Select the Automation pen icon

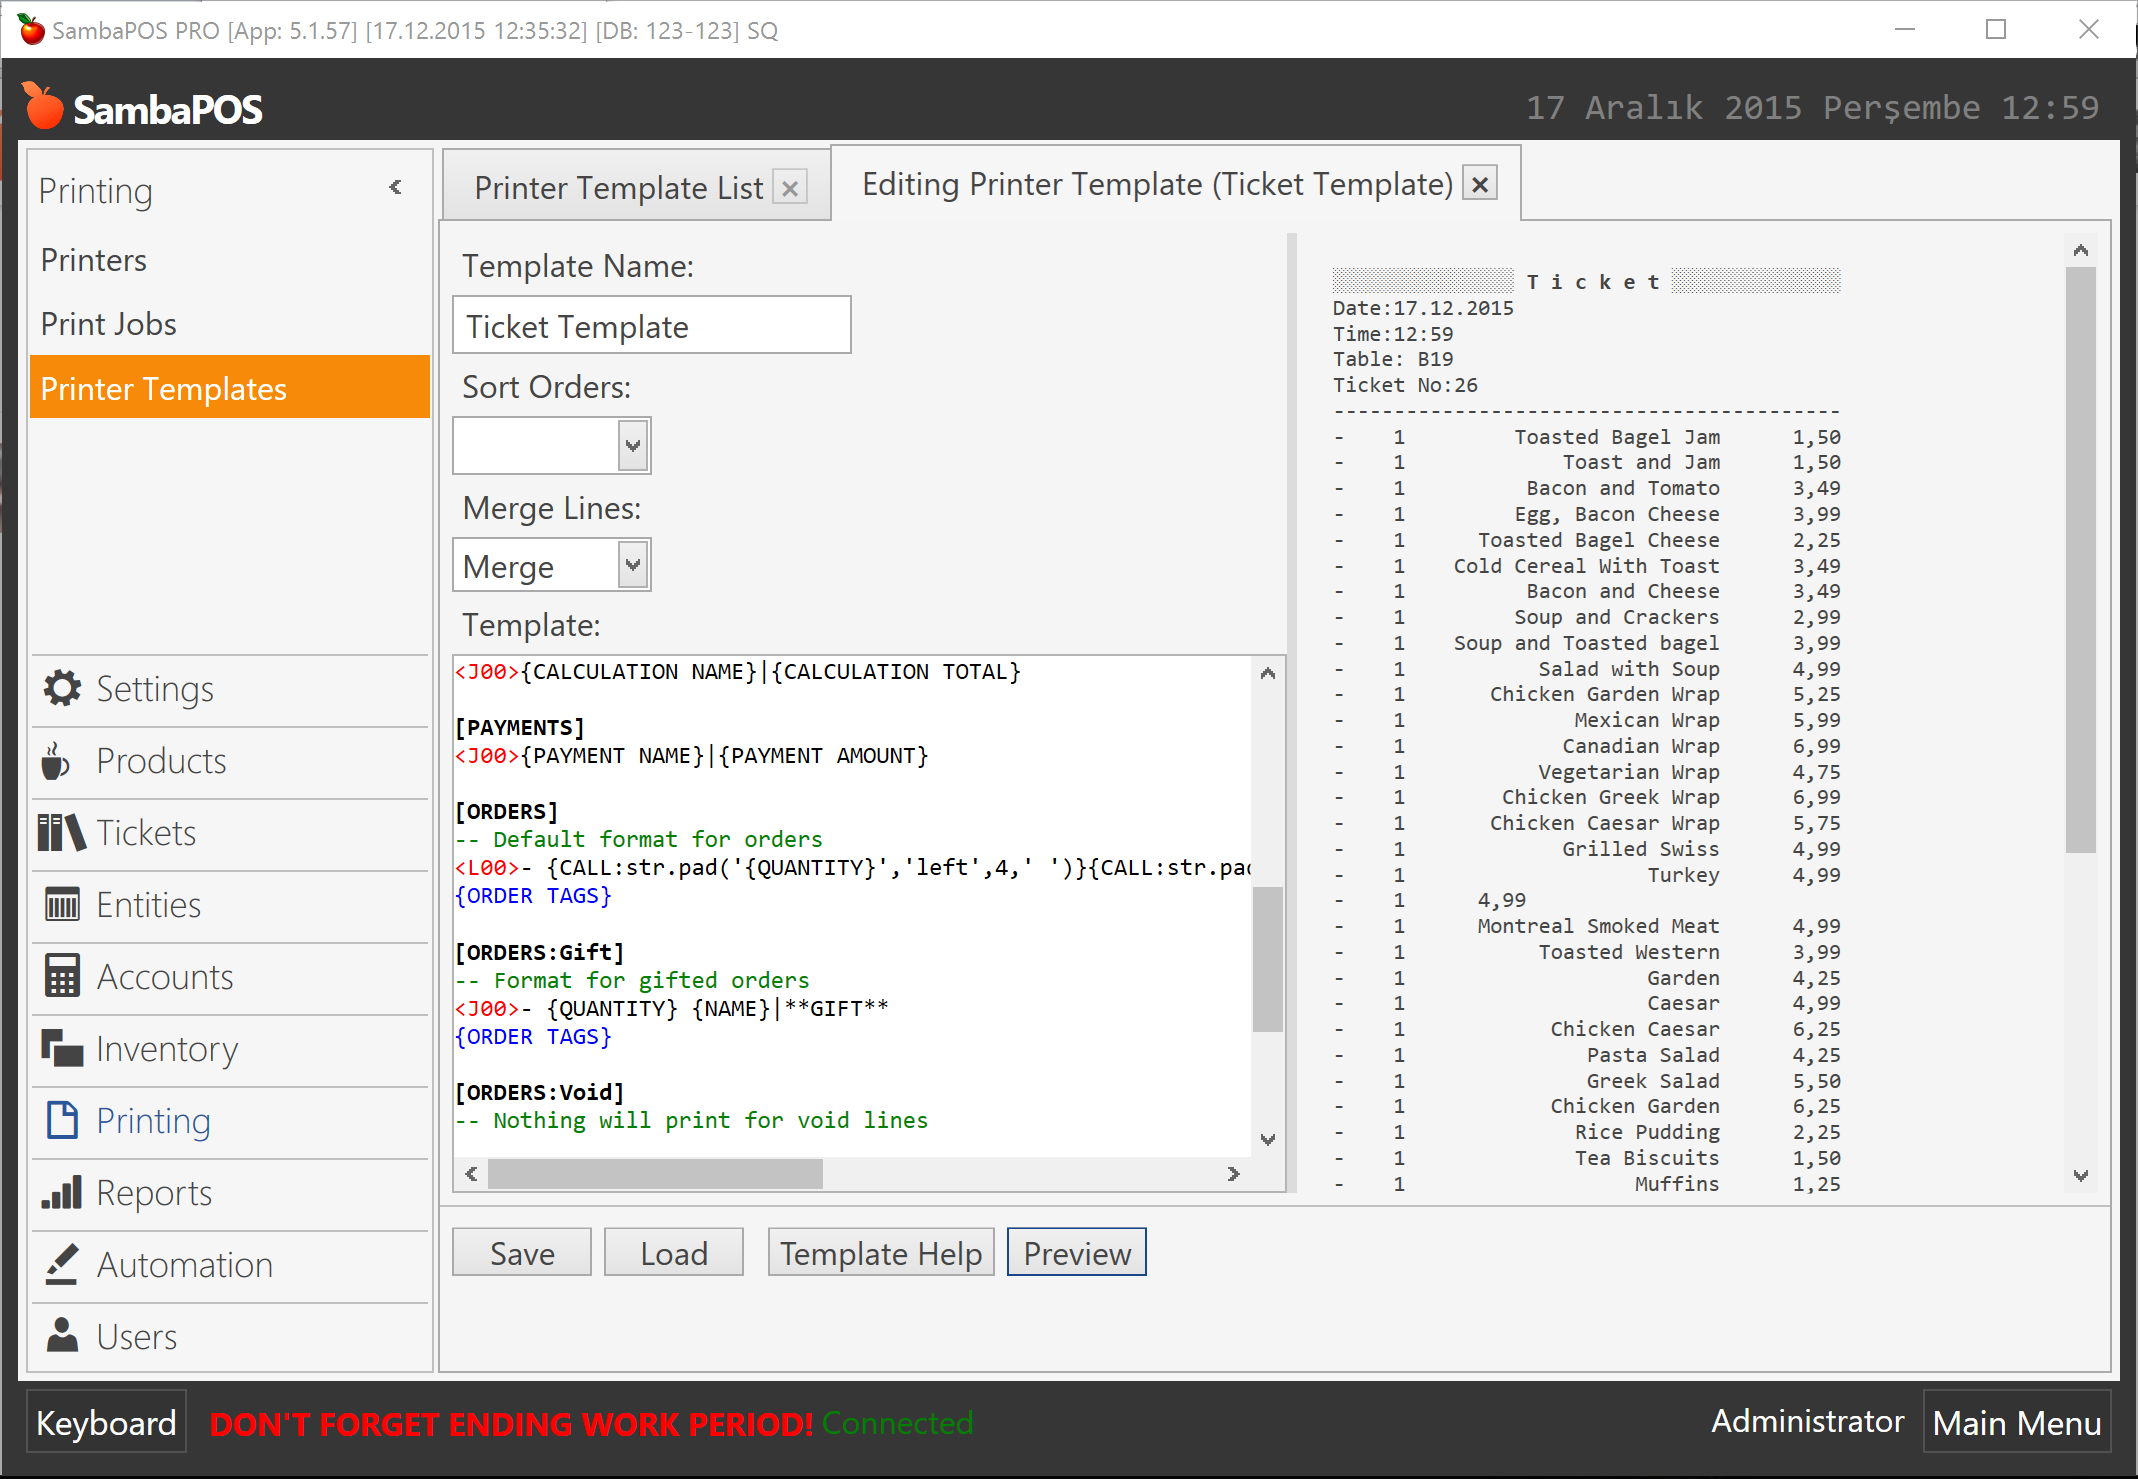click(x=62, y=1264)
